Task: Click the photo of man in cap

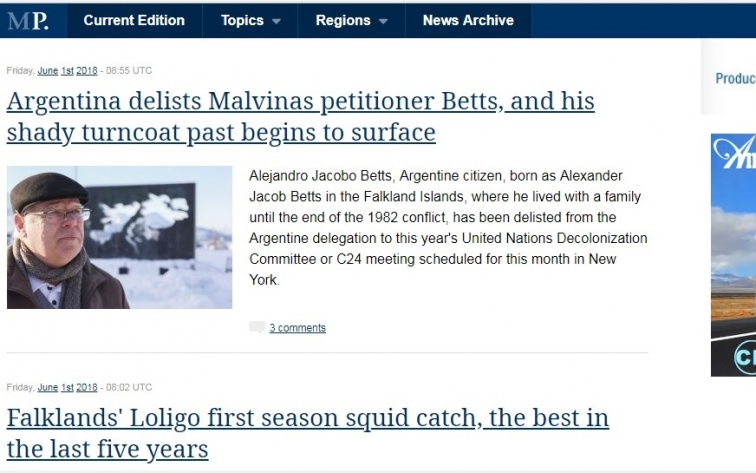Action: click(120, 237)
